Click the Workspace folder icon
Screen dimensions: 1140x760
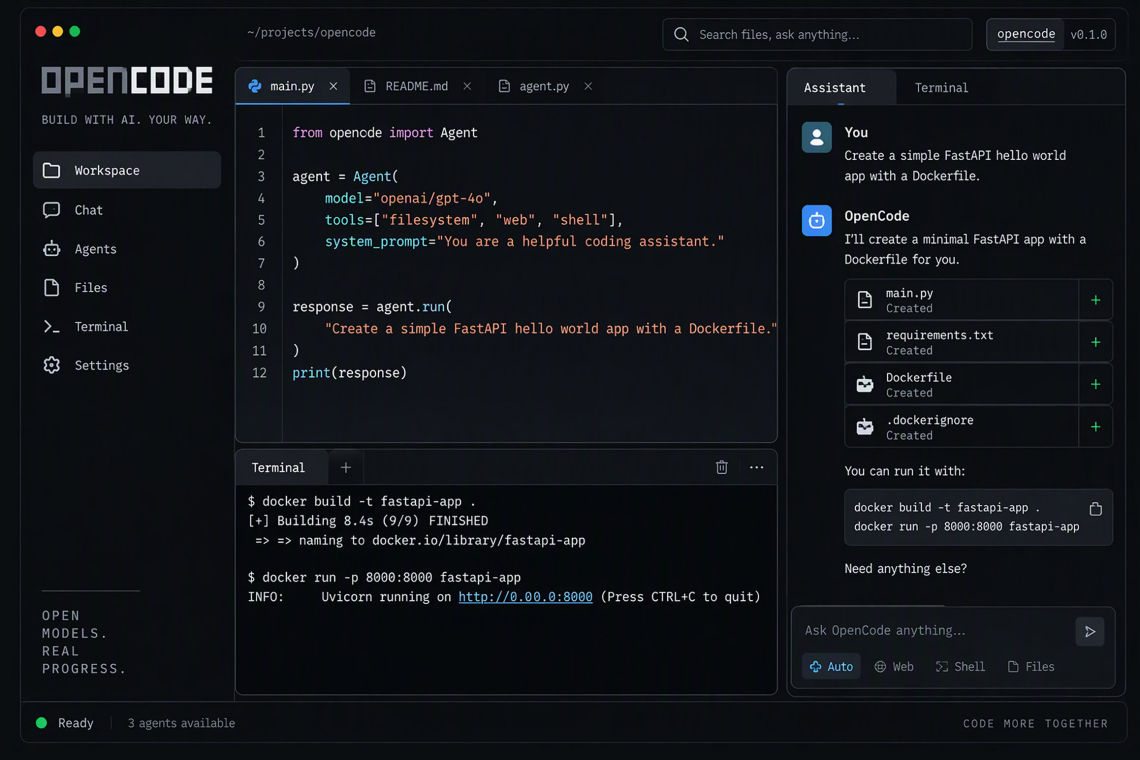[52, 170]
